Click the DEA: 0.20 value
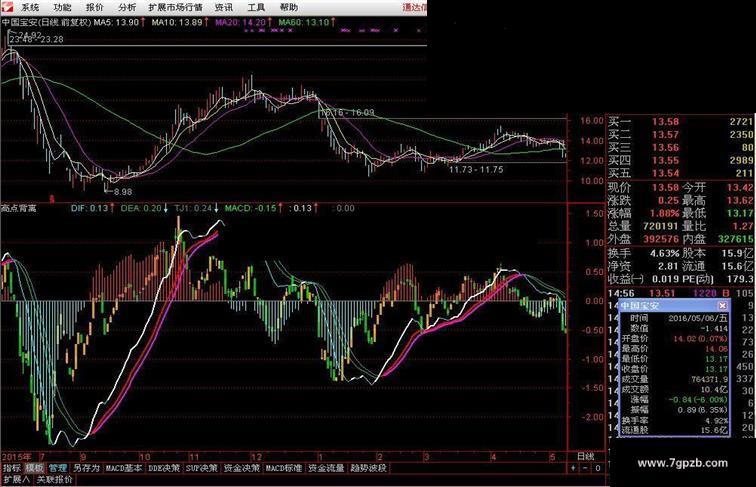756x487 pixels. (144, 208)
